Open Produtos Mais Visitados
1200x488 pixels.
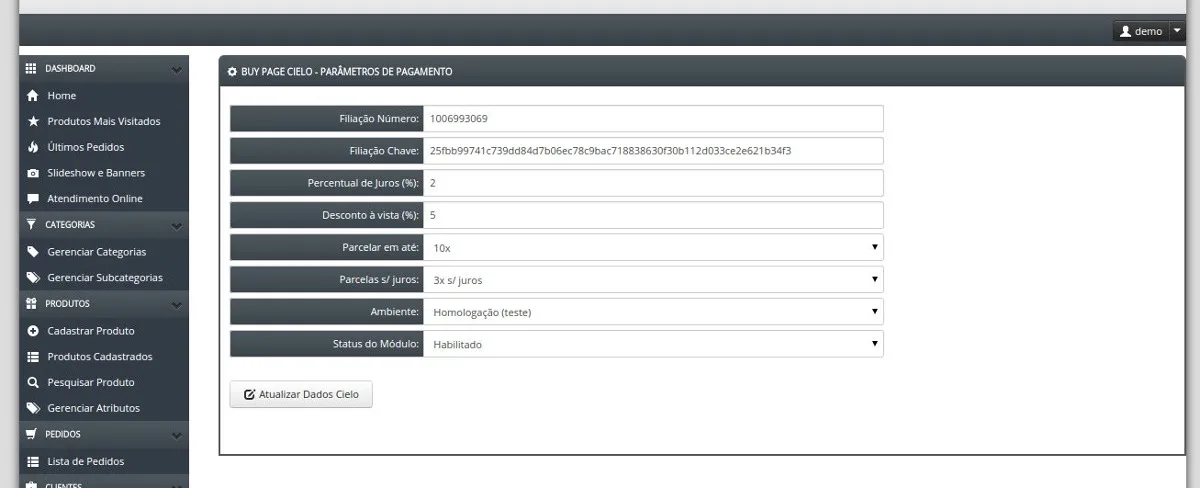click(104, 121)
